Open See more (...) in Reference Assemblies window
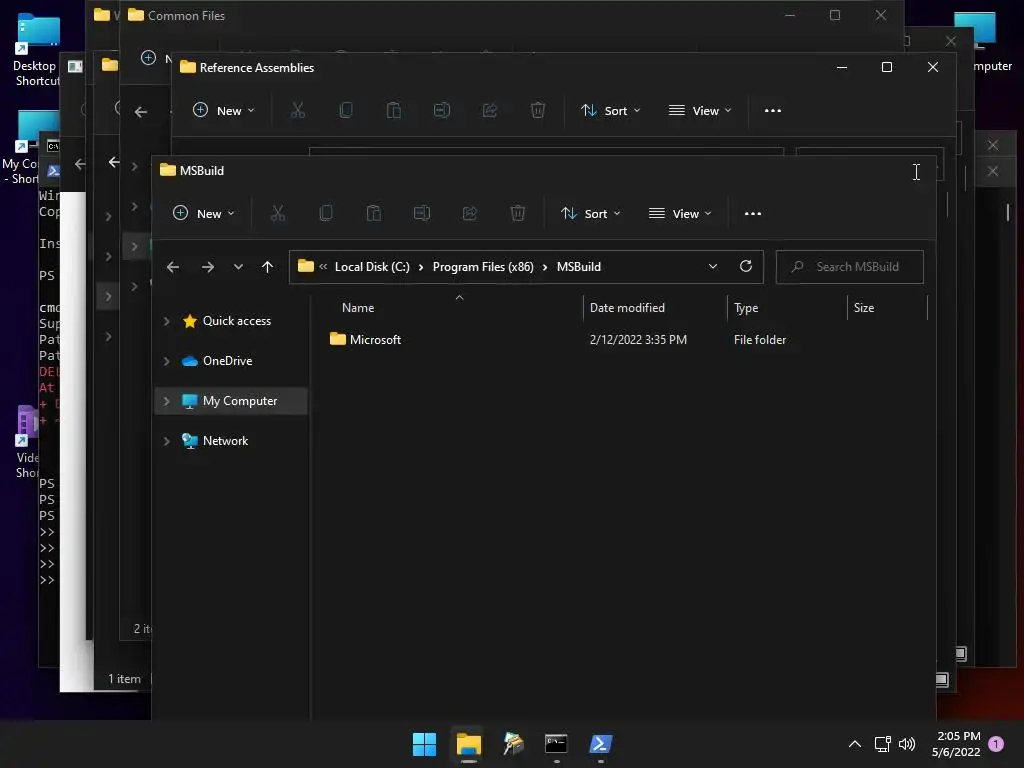1024x768 pixels. click(773, 110)
